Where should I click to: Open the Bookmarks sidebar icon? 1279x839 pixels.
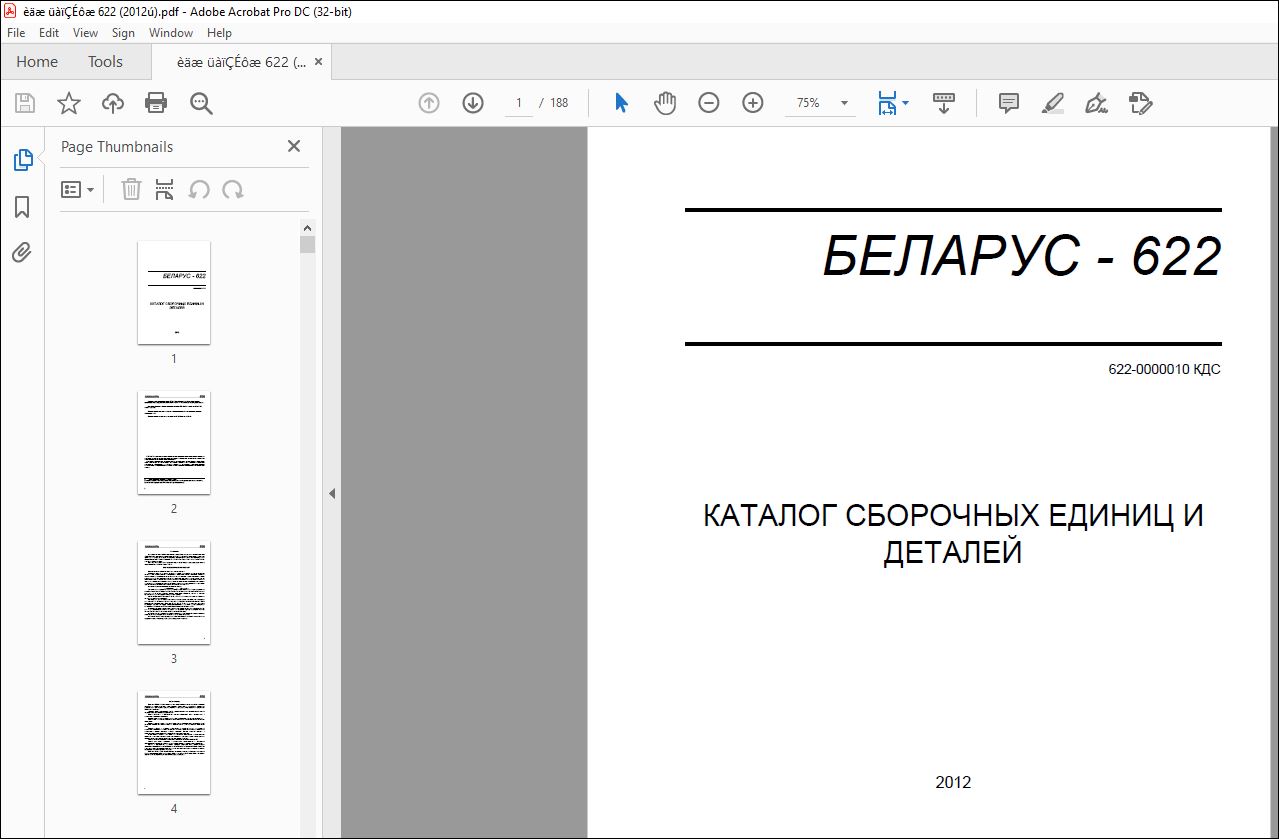coord(22,207)
